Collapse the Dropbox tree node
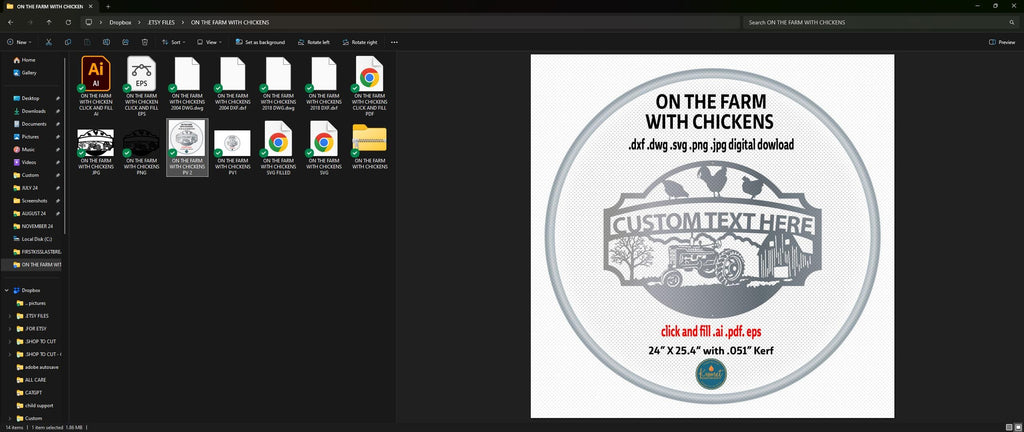1024x432 pixels. [7, 290]
